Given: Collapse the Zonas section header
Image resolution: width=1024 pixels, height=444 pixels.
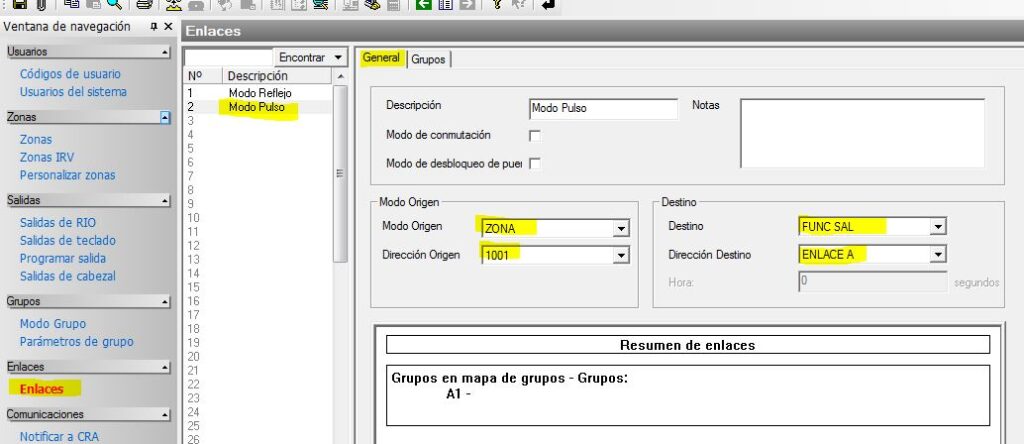Looking at the screenshot, I should pyautogui.click(x=165, y=118).
